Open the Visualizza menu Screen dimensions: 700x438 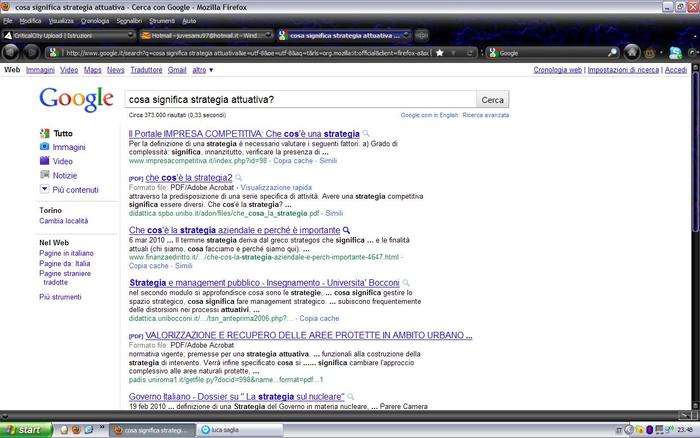coord(61,21)
